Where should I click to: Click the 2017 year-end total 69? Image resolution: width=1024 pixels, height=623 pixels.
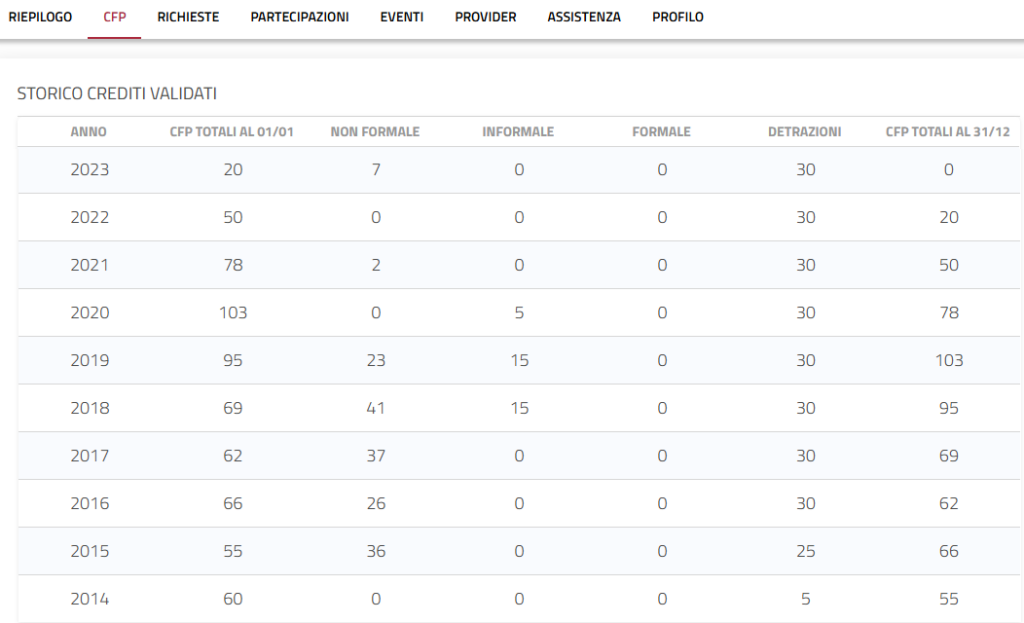949,456
